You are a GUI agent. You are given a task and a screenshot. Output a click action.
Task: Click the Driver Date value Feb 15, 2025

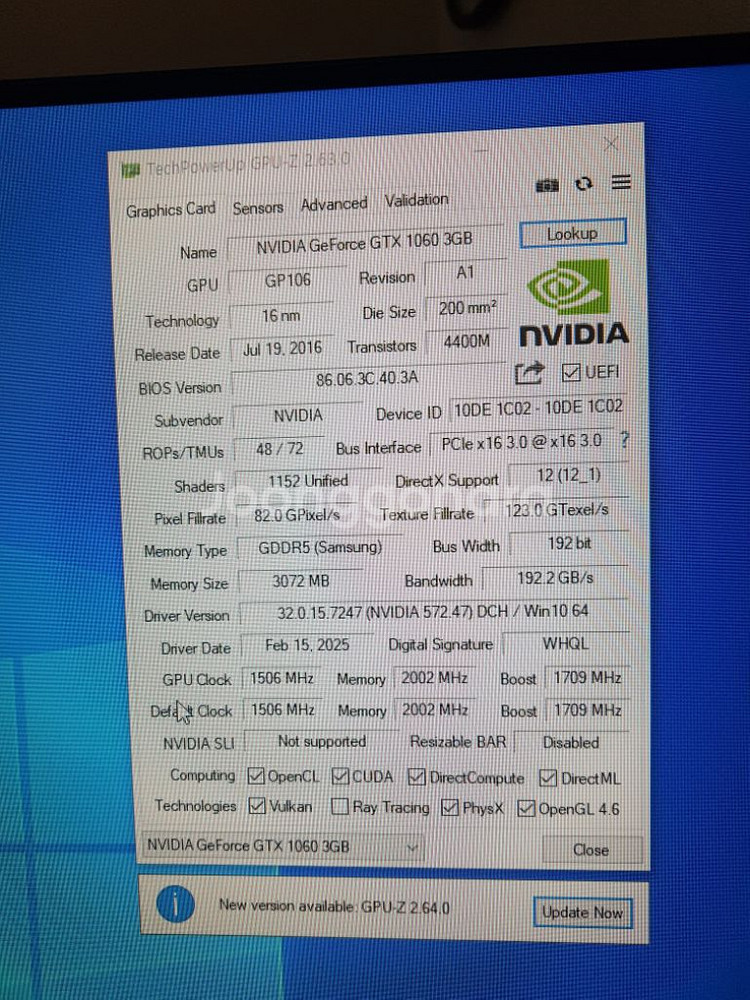307,645
